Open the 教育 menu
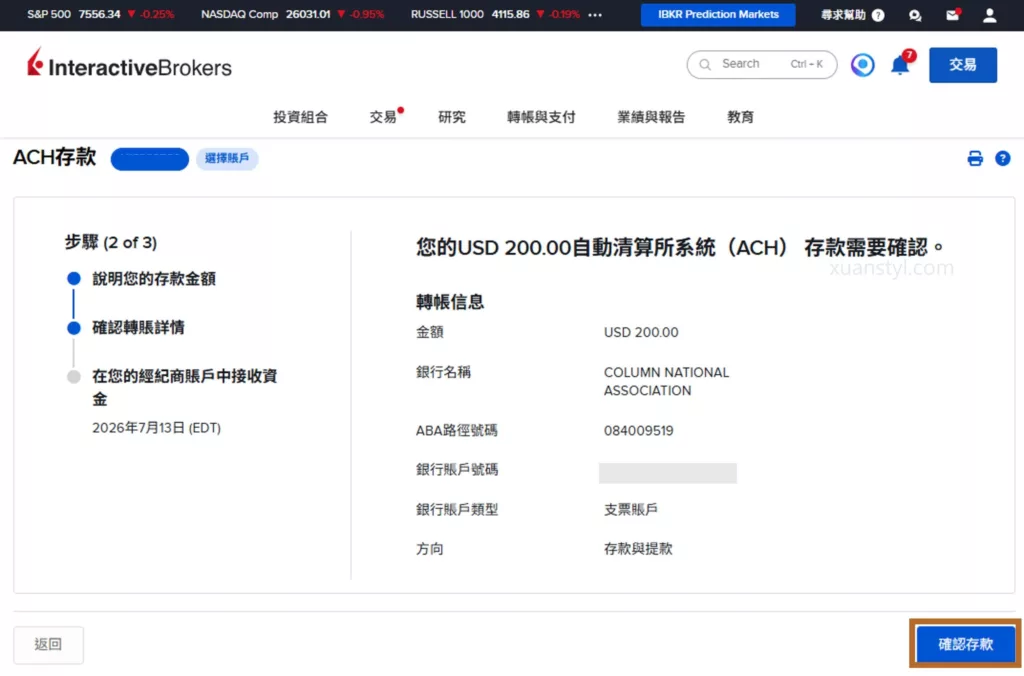 [740, 117]
